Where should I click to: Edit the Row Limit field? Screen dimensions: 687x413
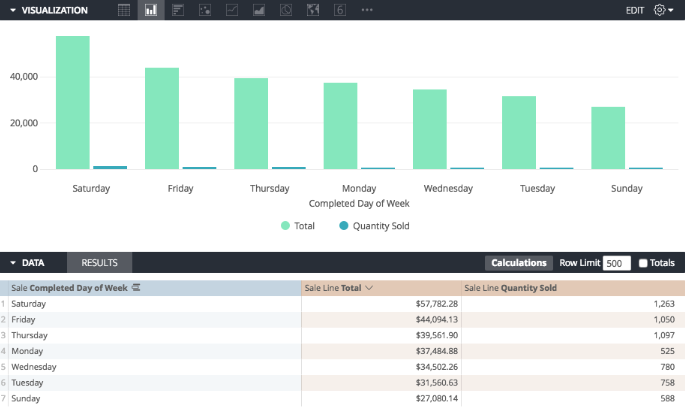pyautogui.click(x=617, y=263)
